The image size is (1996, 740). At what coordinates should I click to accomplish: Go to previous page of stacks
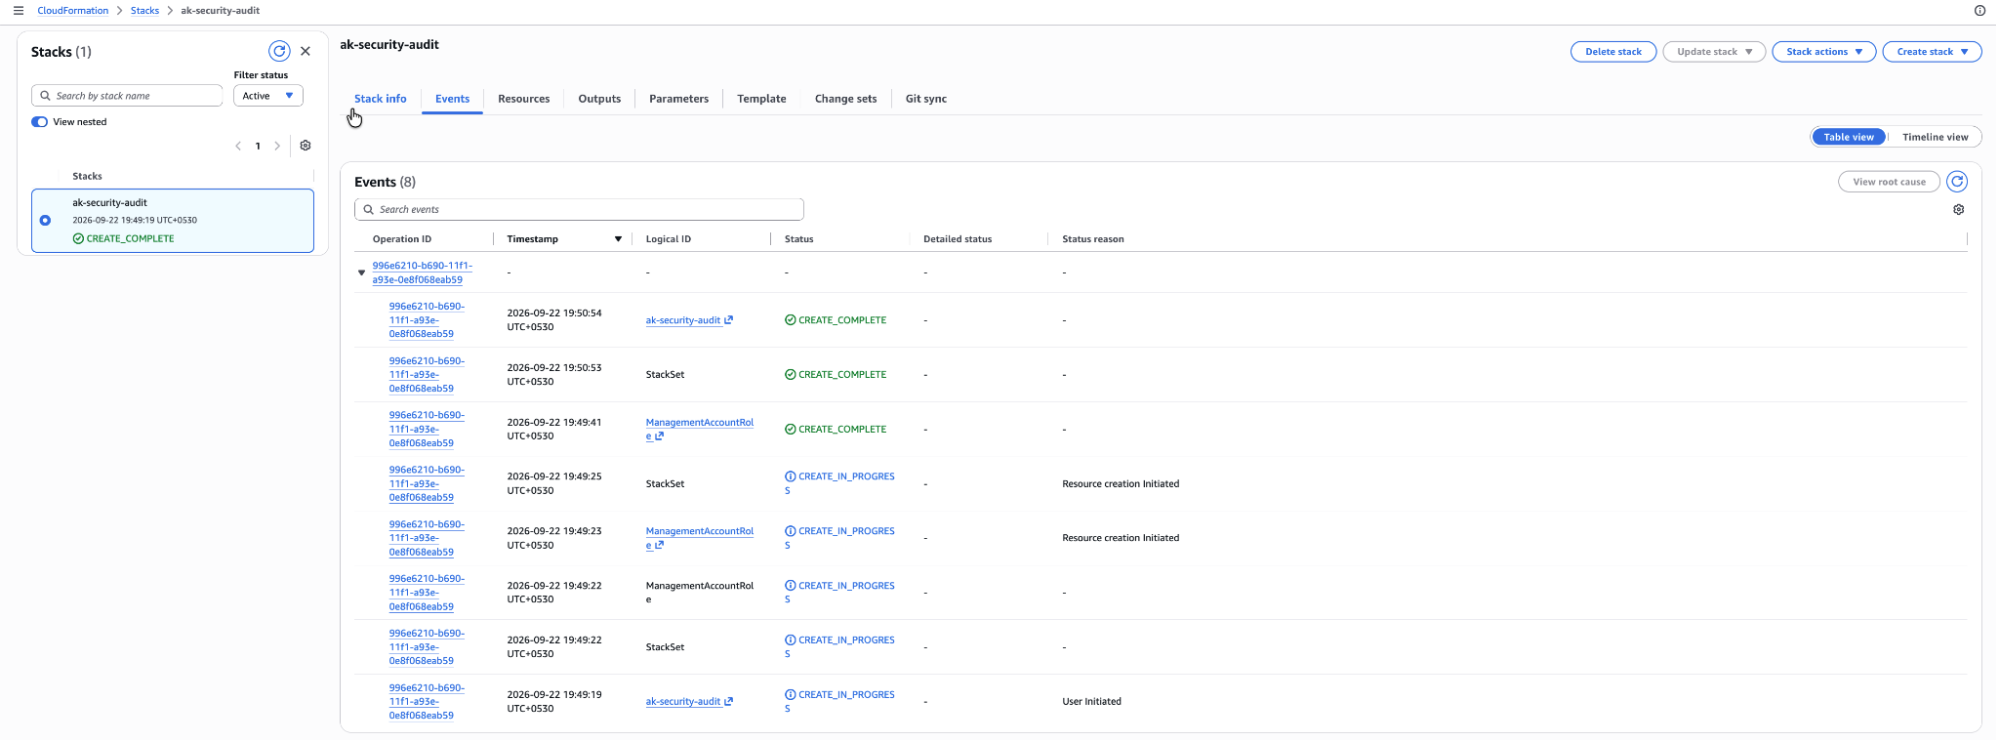pos(238,146)
